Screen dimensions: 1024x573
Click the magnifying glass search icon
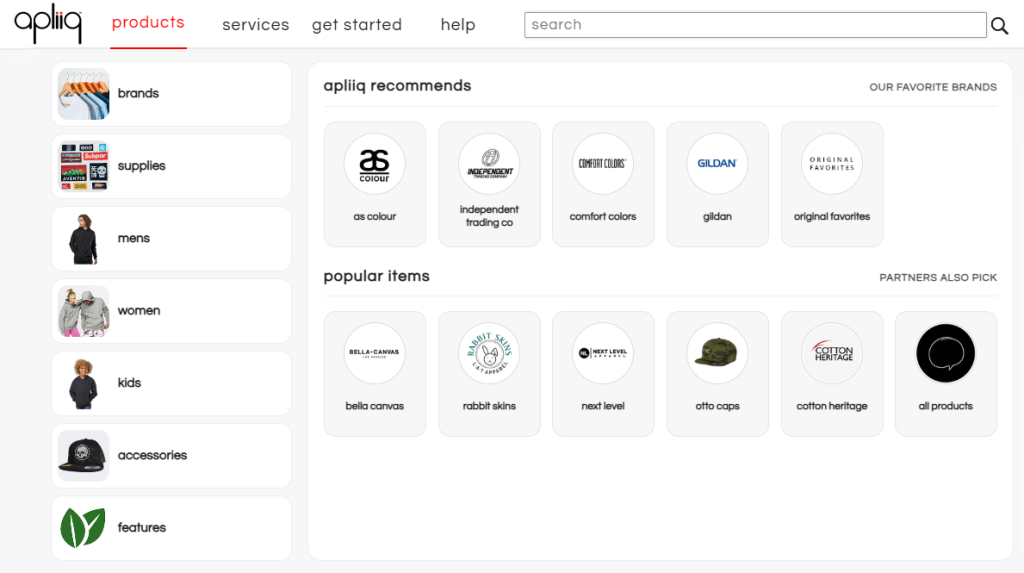999,25
